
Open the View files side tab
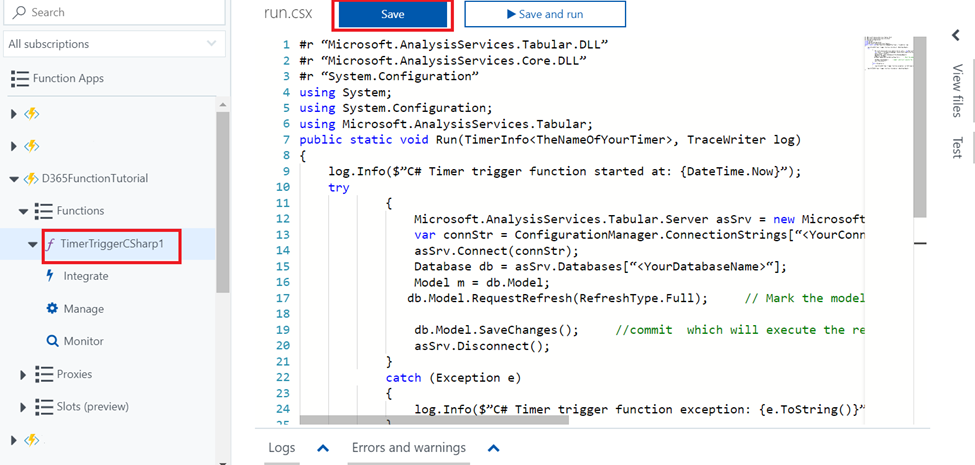pyautogui.click(x=957, y=91)
